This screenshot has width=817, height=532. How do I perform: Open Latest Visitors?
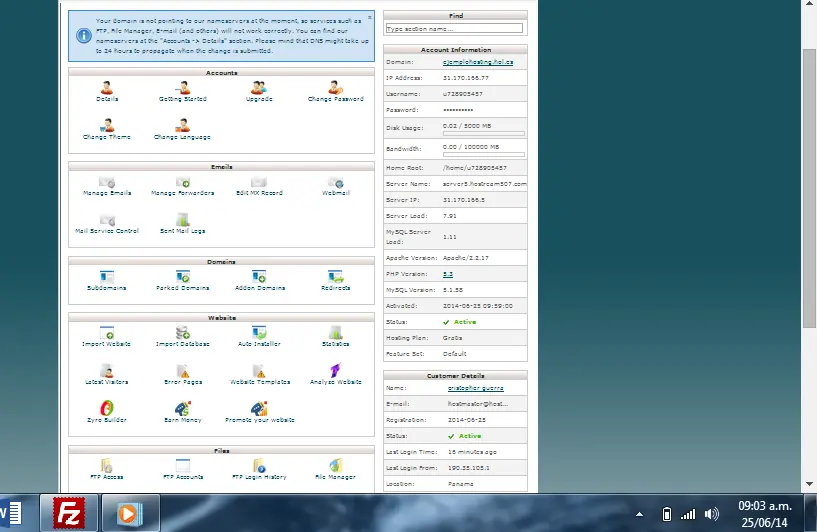pyautogui.click(x=107, y=370)
